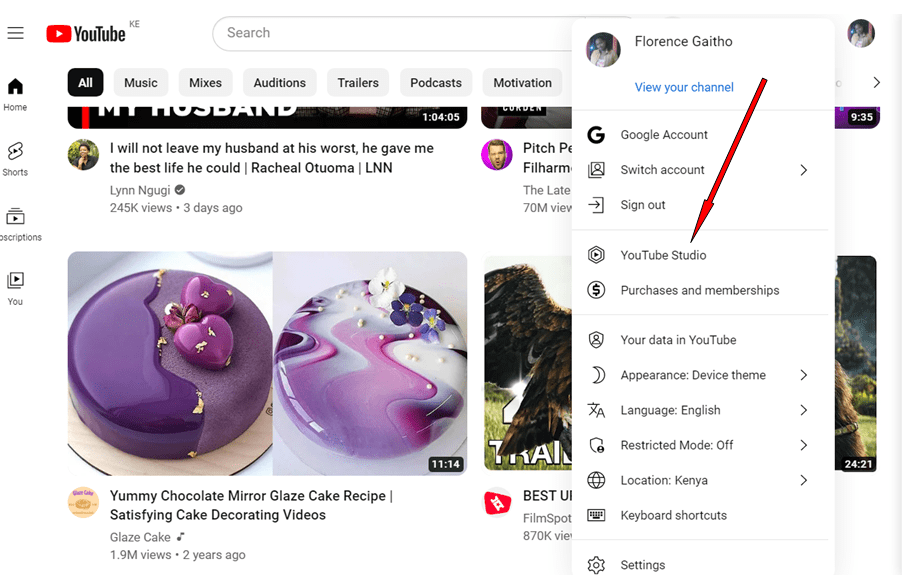902x575 pixels.
Task: Open Lynn Ngugi channel name link
Action: click(x=140, y=190)
